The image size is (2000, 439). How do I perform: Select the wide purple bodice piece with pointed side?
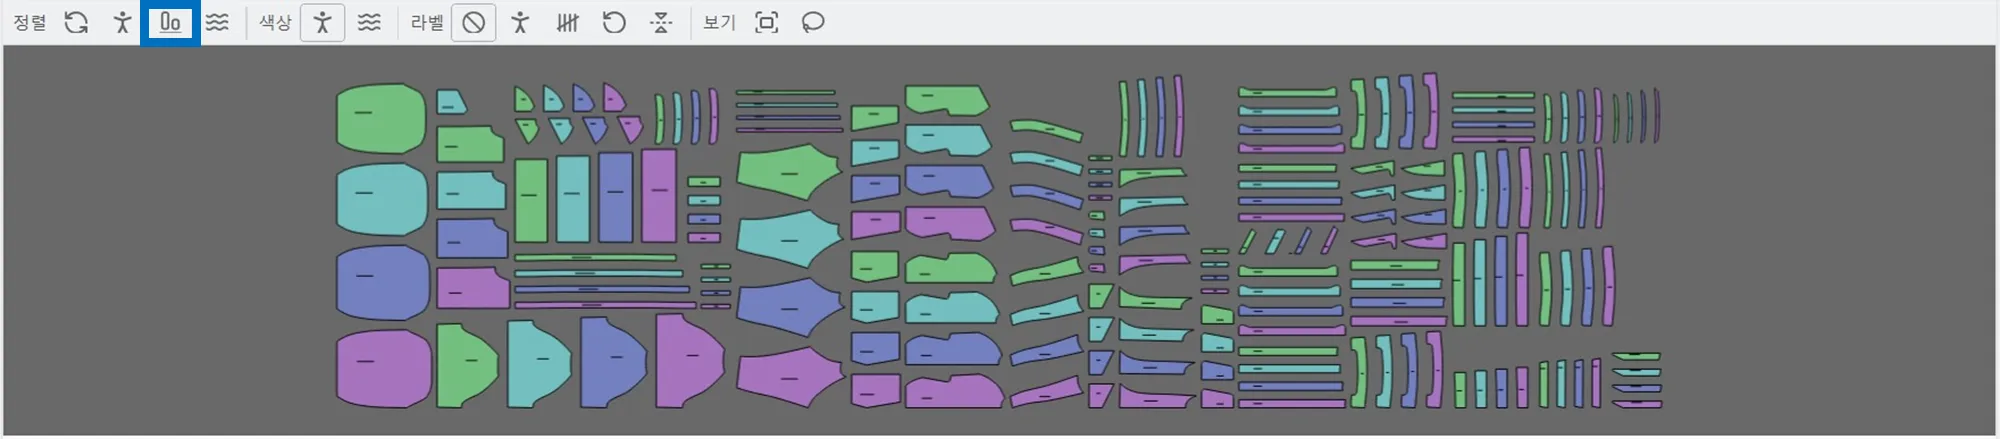click(790, 377)
